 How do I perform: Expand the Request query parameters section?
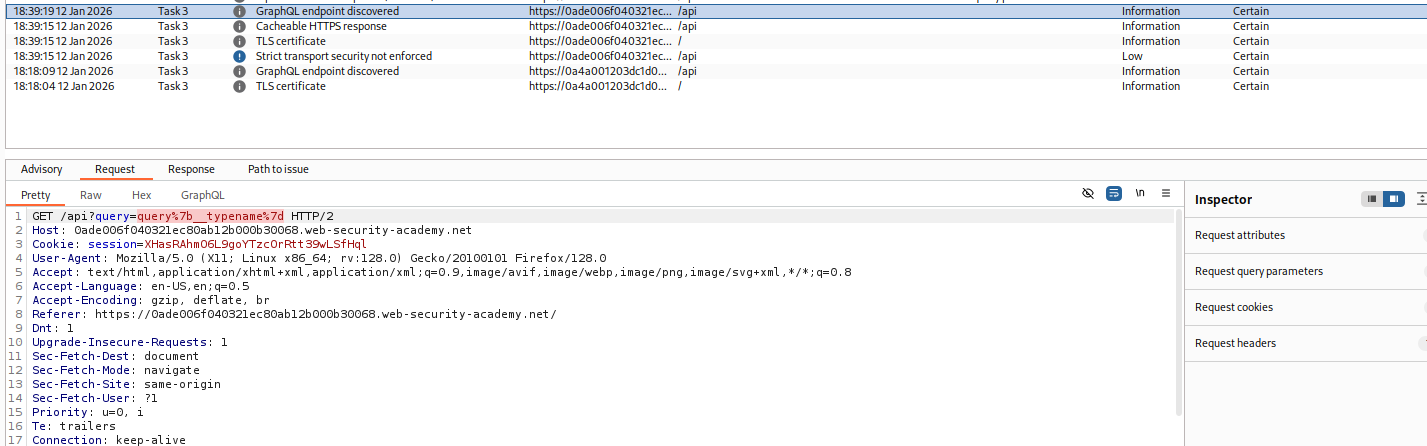[x=1258, y=271]
